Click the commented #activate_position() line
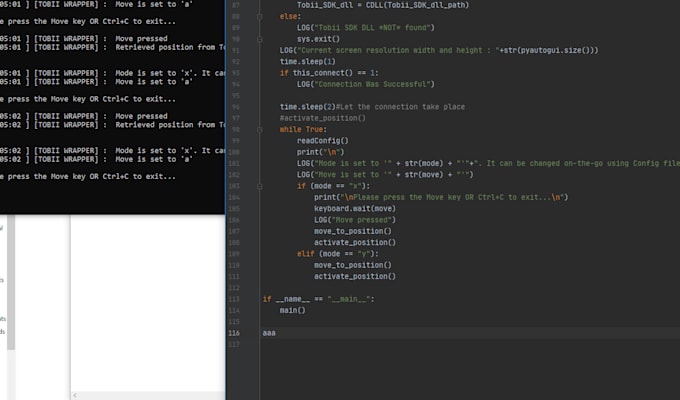The image size is (680, 400). (x=323, y=118)
